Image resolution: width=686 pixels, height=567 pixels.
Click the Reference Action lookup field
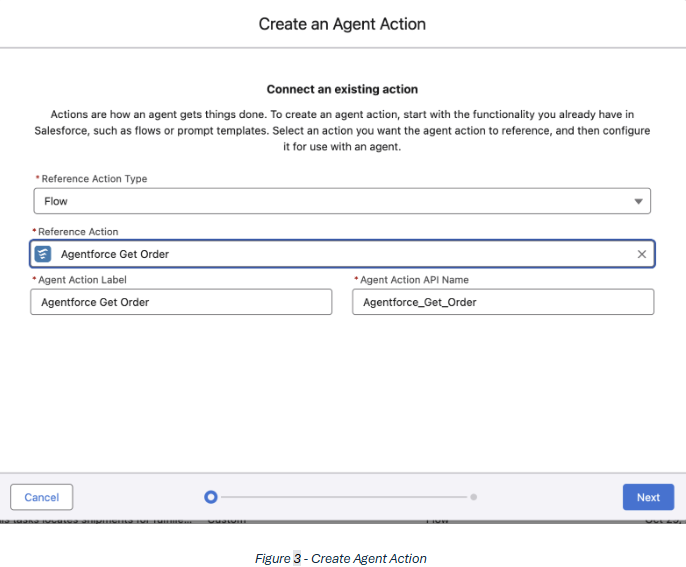tap(342, 254)
